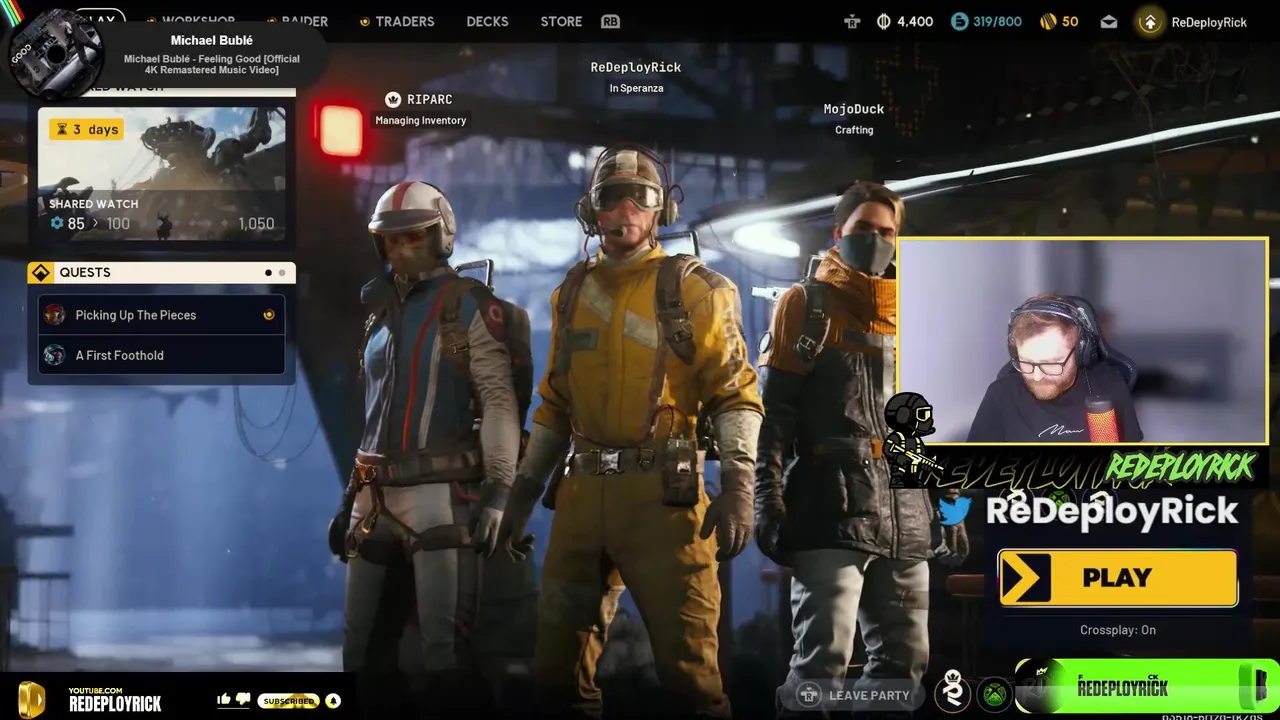
Task: Click the 319/800 stash count
Action: coord(997,21)
